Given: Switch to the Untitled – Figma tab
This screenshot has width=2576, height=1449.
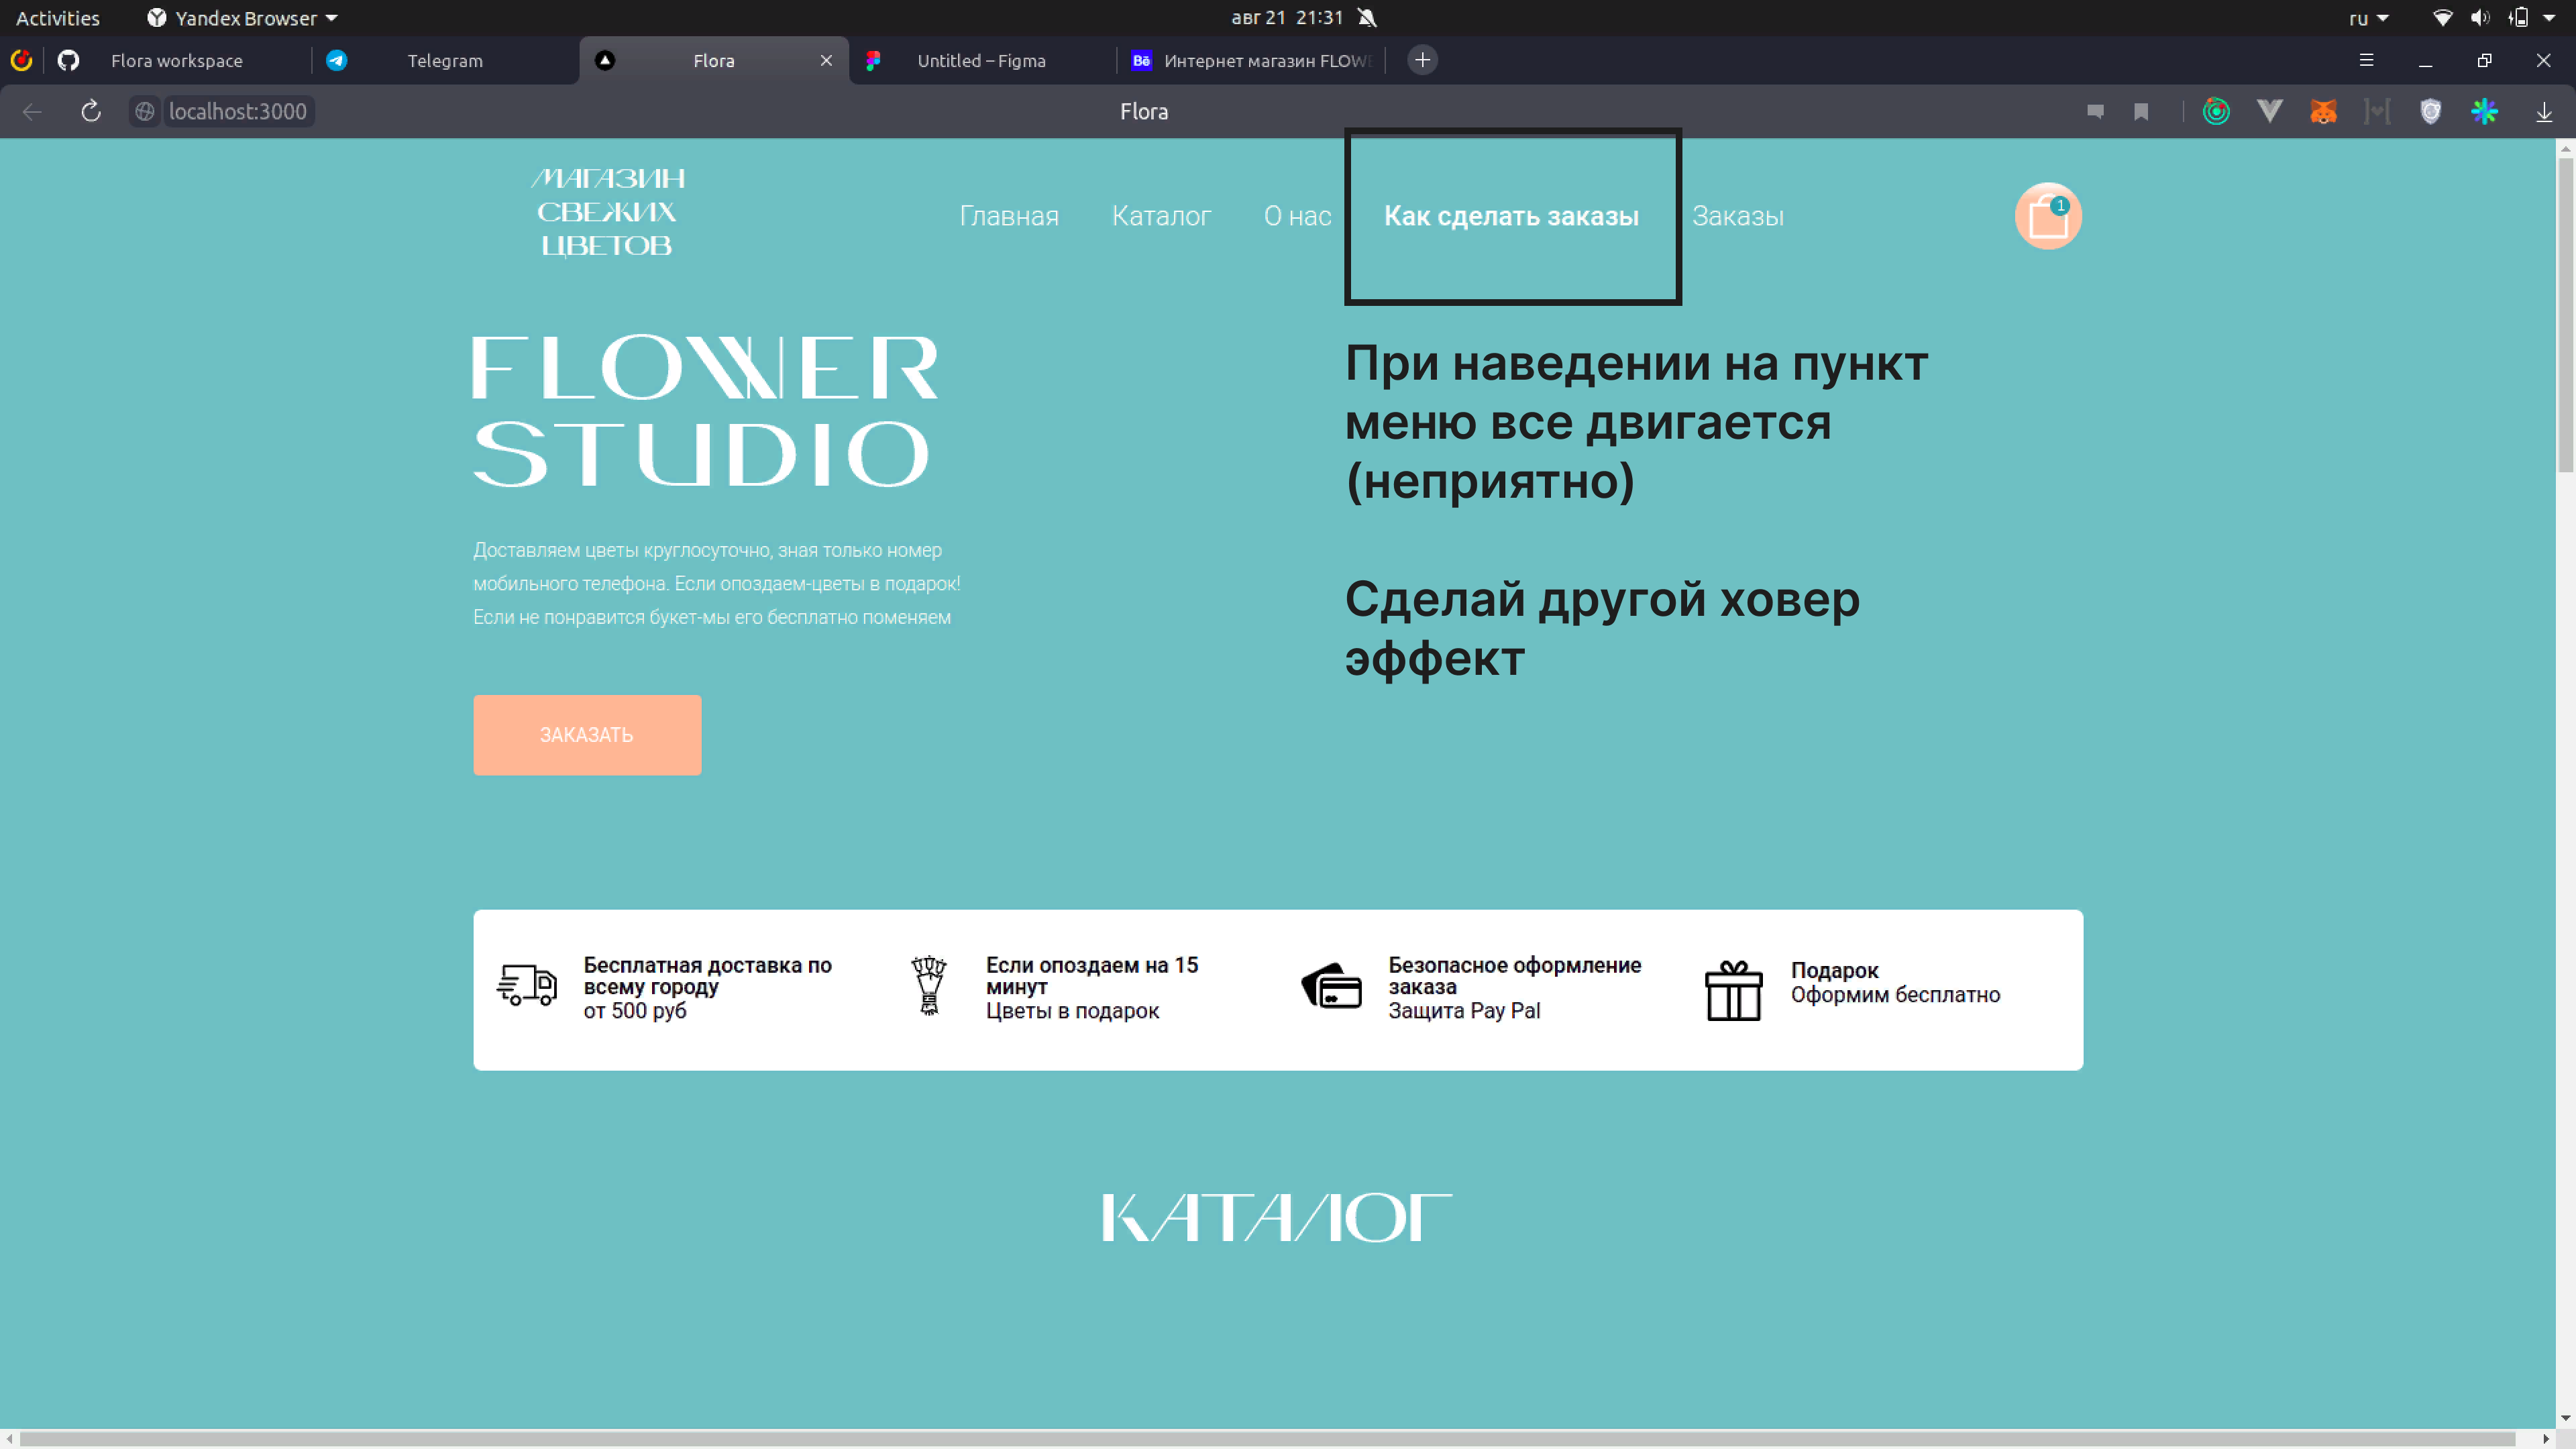Looking at the screenshot, I should point(980,61).
